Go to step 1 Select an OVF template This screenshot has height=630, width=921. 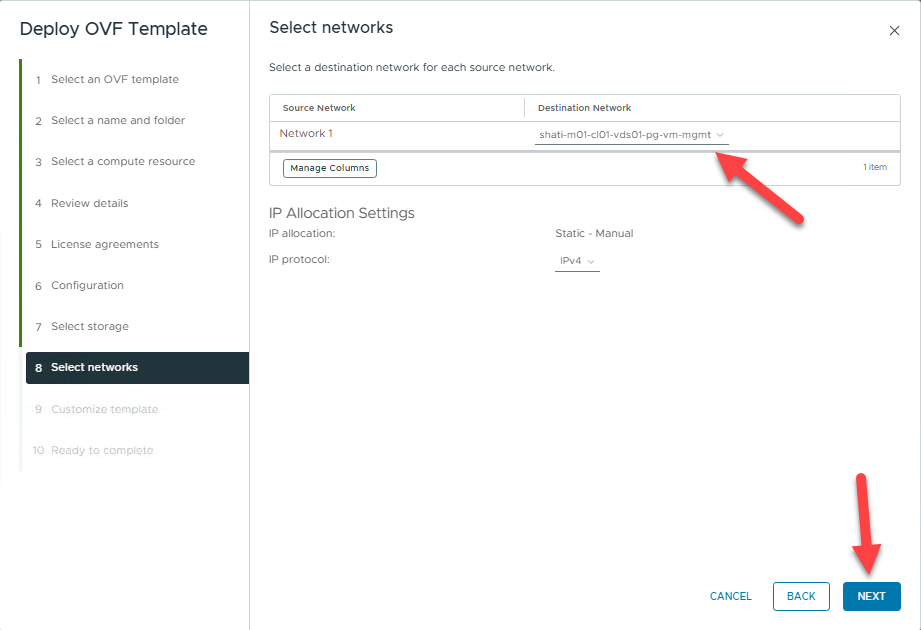114,80
